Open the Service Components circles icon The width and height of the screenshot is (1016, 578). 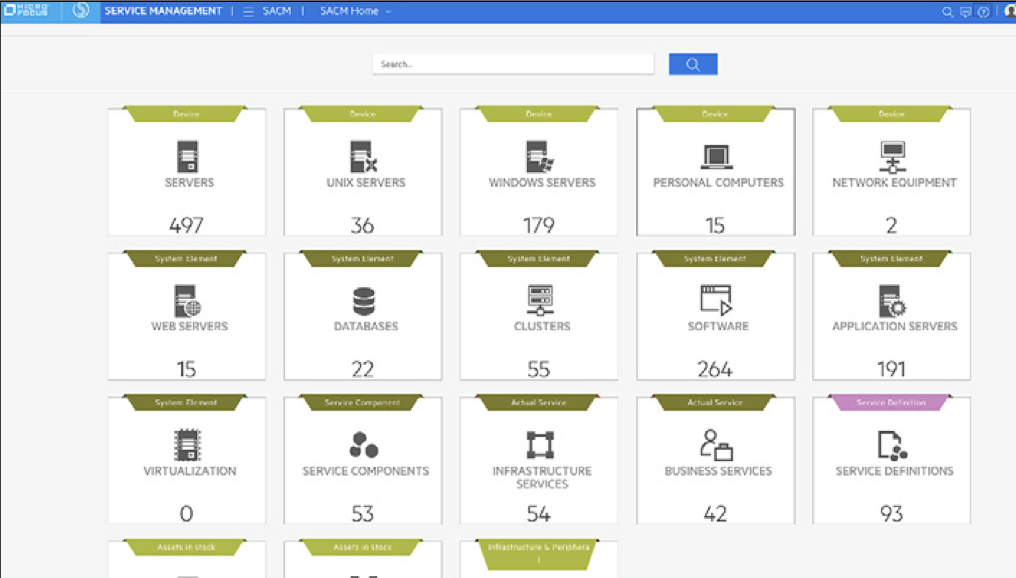click(x=364, y=445)
